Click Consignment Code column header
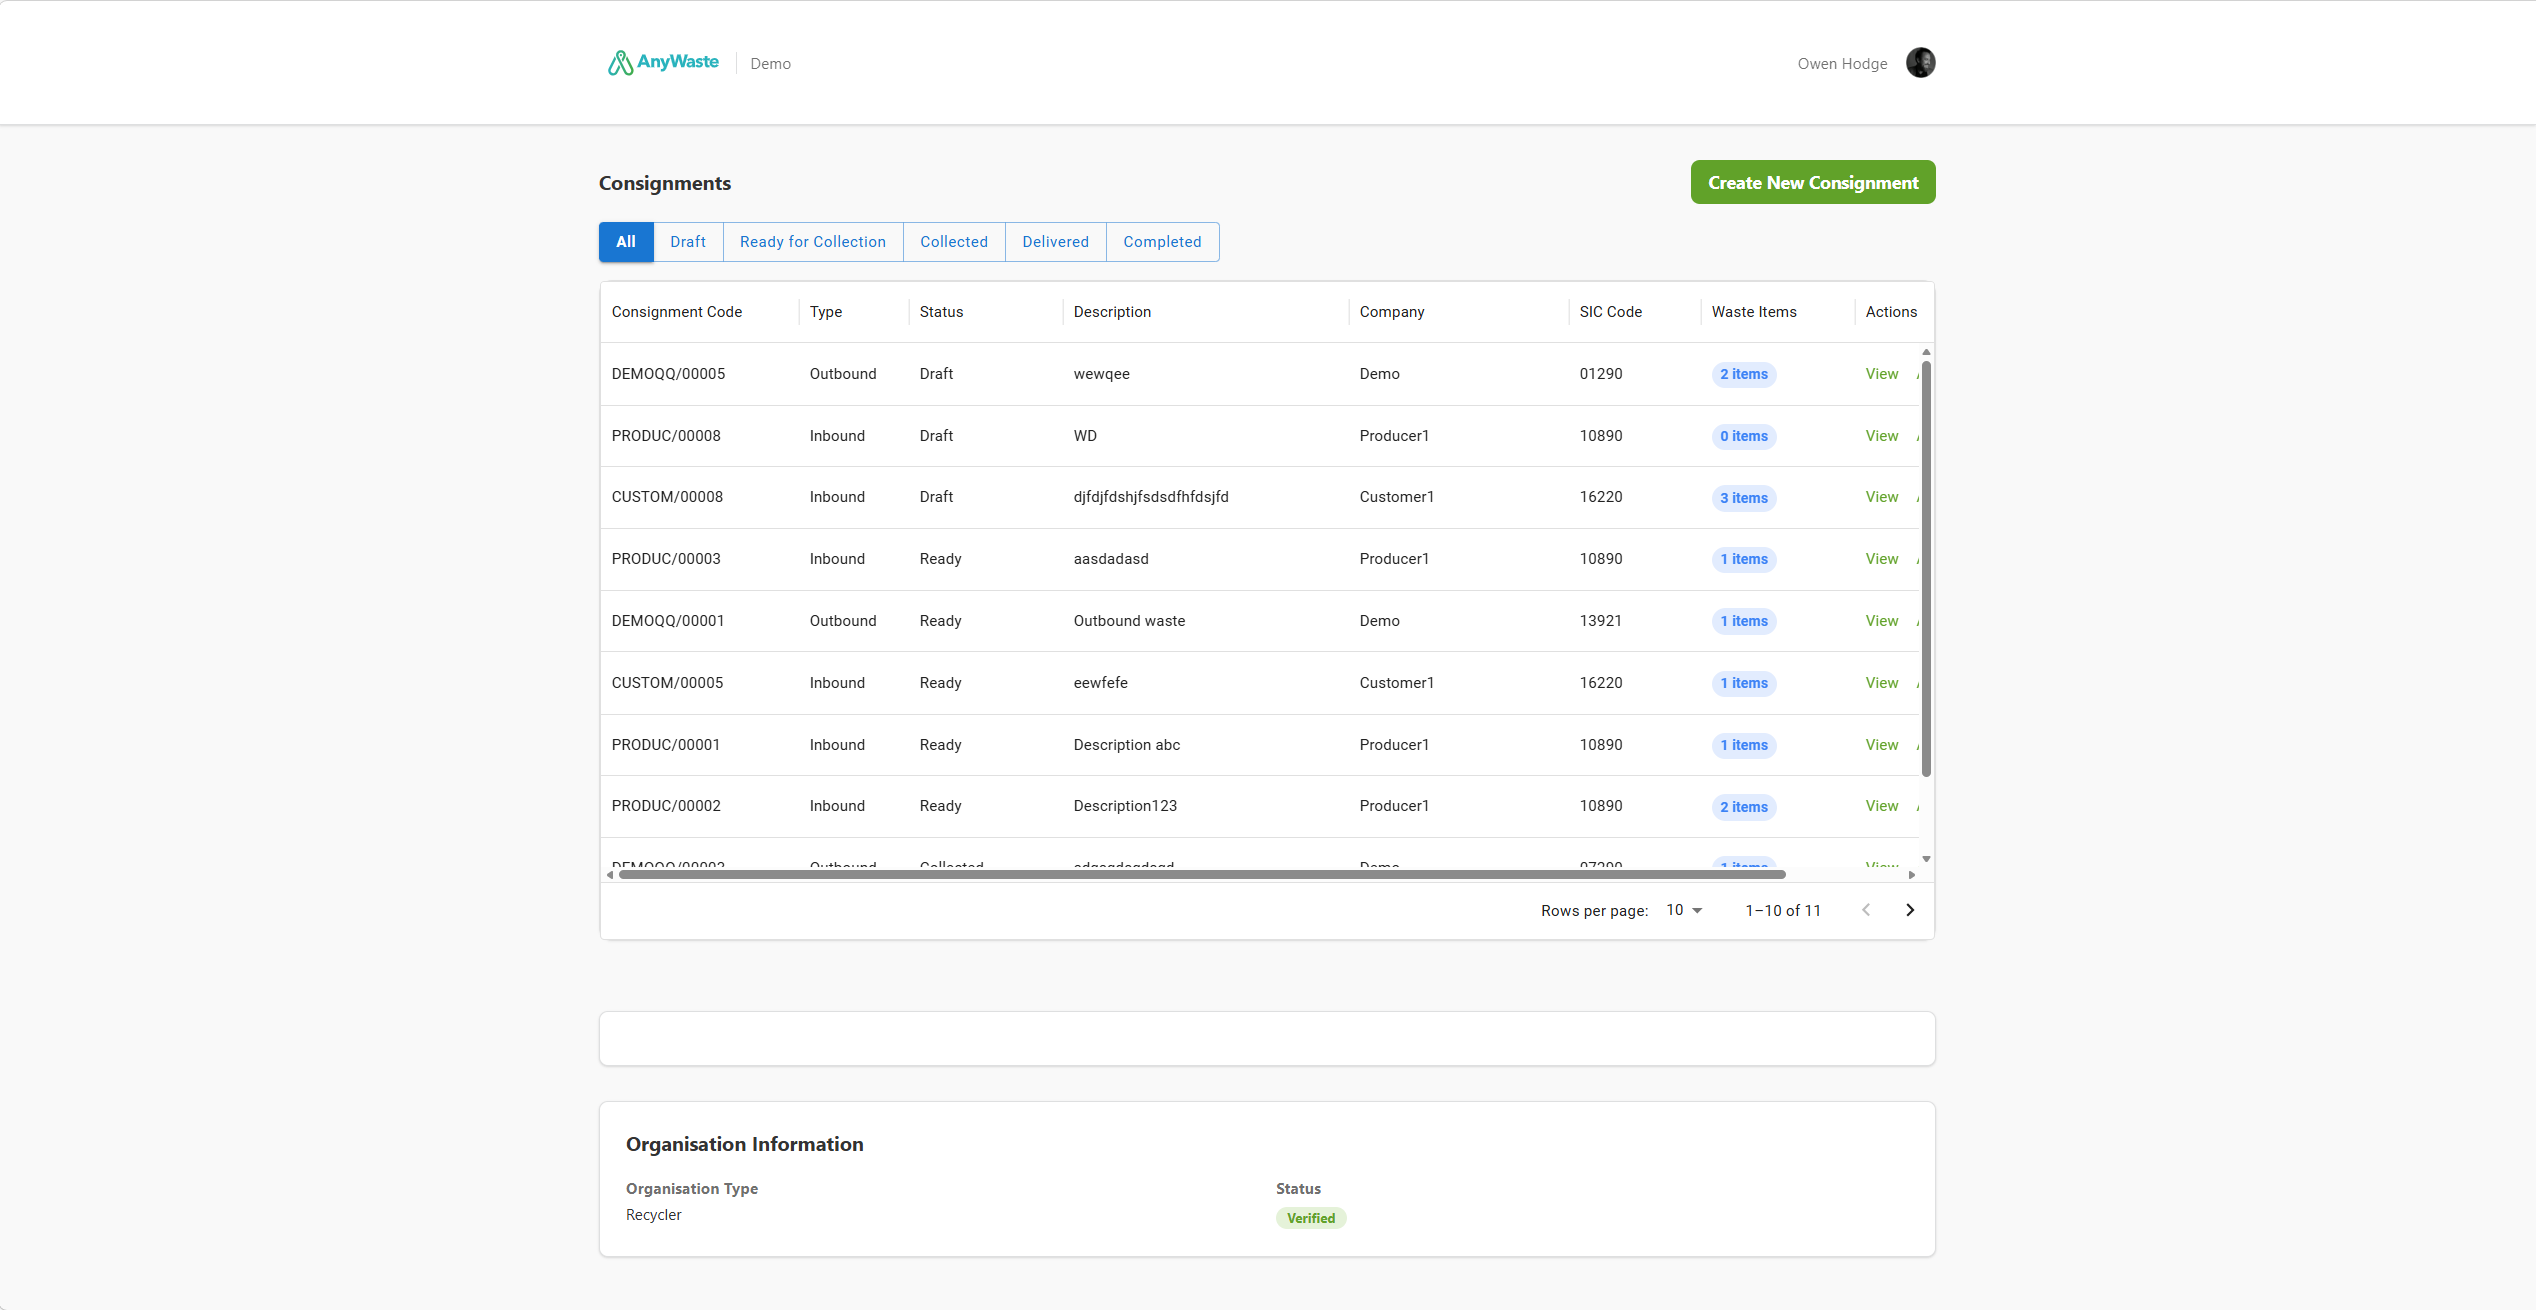Screen dimensions: 2536x1310 click(677, 312)
